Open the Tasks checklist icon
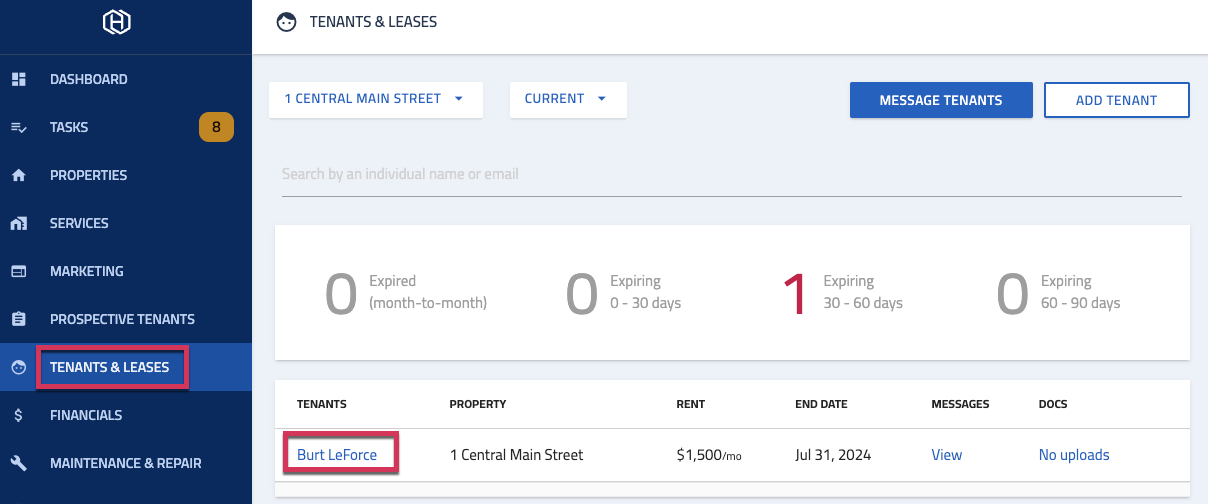The image size is (1208, 504). pos(18,127)
